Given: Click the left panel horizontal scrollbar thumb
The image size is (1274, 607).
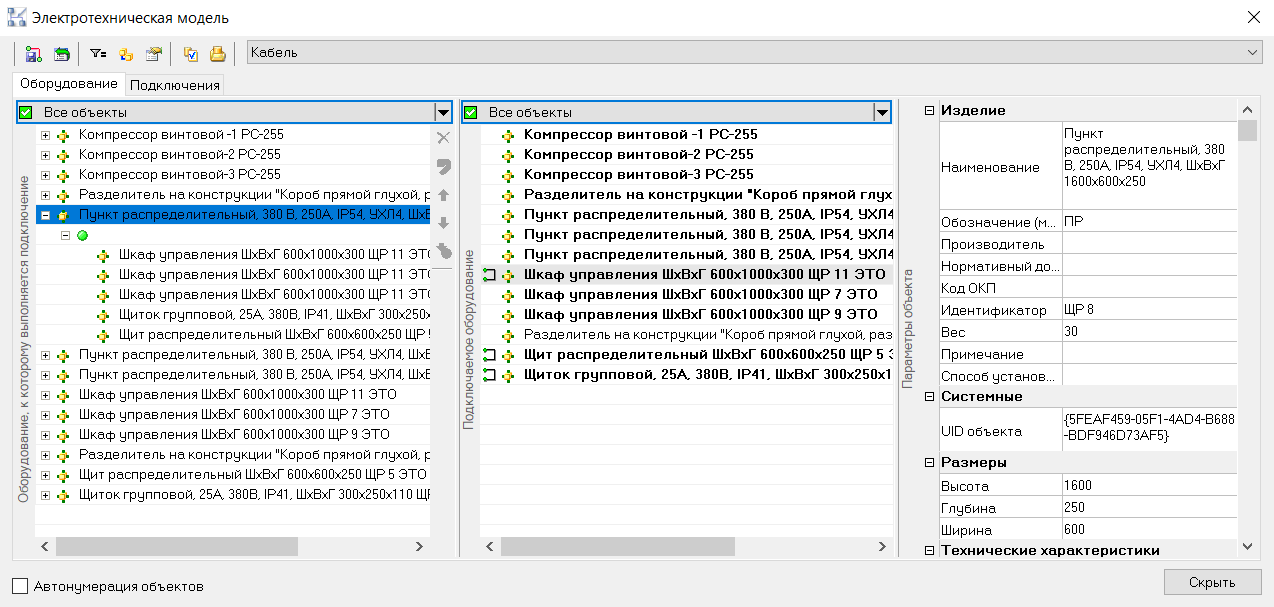Looking at the screenshot, I should click(x=176, y=547).
